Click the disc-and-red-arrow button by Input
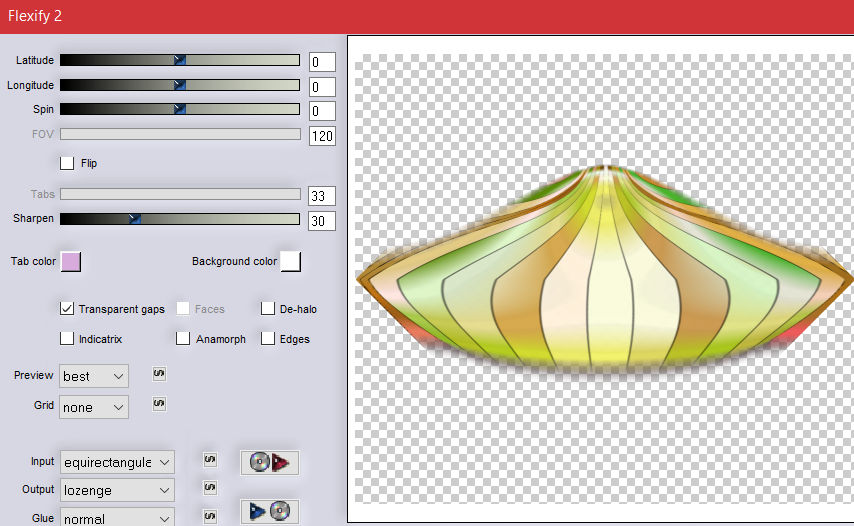 [x=270, y=463]
